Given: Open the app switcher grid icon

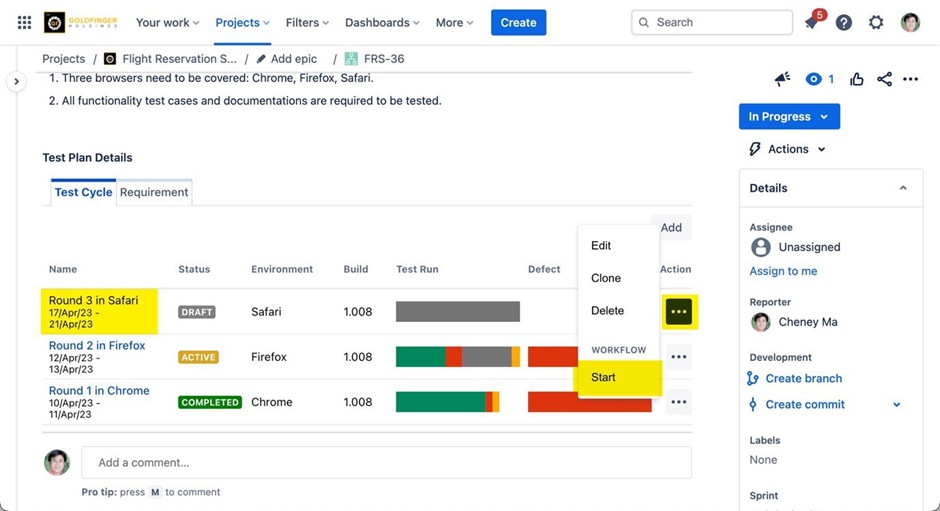Looking at the screenshot, I should [x=24, y=22].
